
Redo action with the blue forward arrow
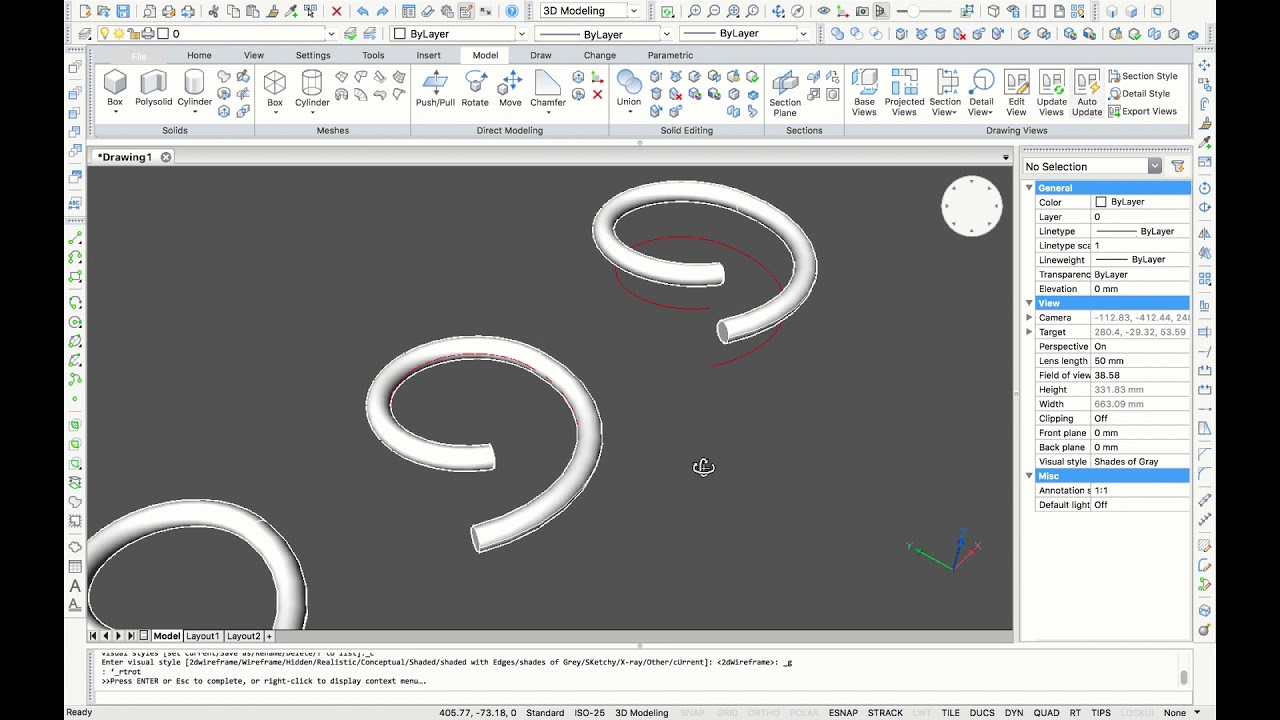tap(382, 11)
